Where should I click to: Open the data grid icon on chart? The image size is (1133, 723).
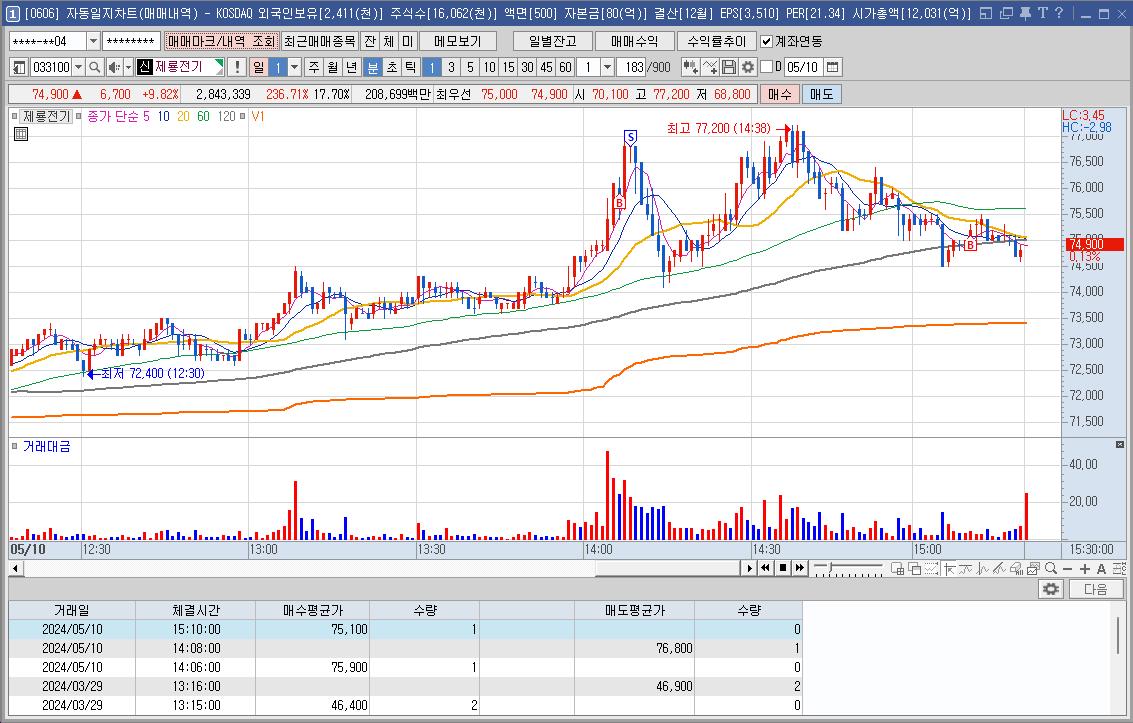(21, 134)
